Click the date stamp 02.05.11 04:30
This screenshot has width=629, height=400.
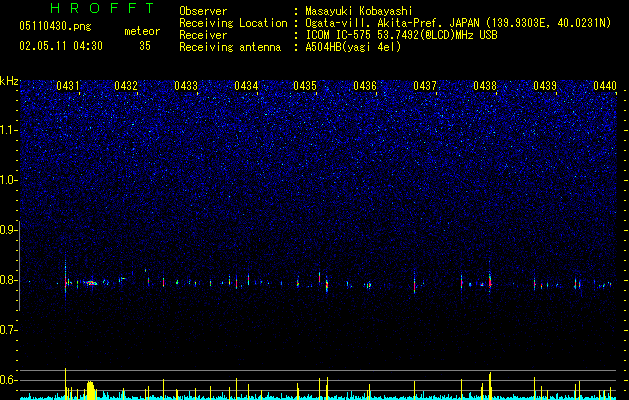tap(61, 46)
